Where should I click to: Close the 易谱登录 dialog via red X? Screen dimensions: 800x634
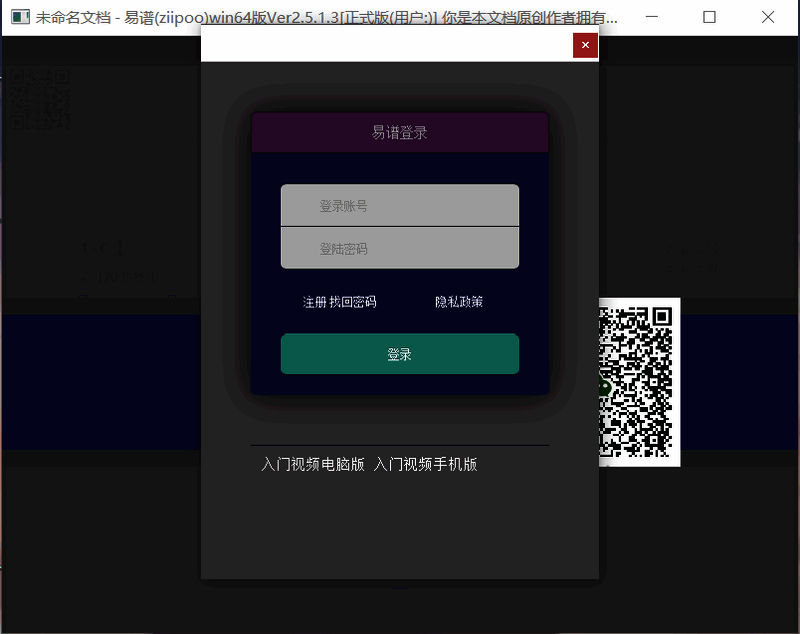click(x=585, y=45)
